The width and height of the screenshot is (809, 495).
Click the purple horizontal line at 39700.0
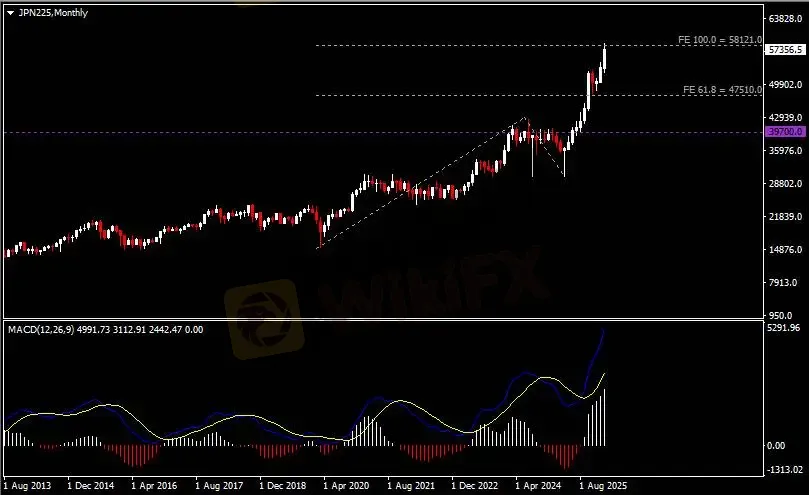(x=383, y=132)
